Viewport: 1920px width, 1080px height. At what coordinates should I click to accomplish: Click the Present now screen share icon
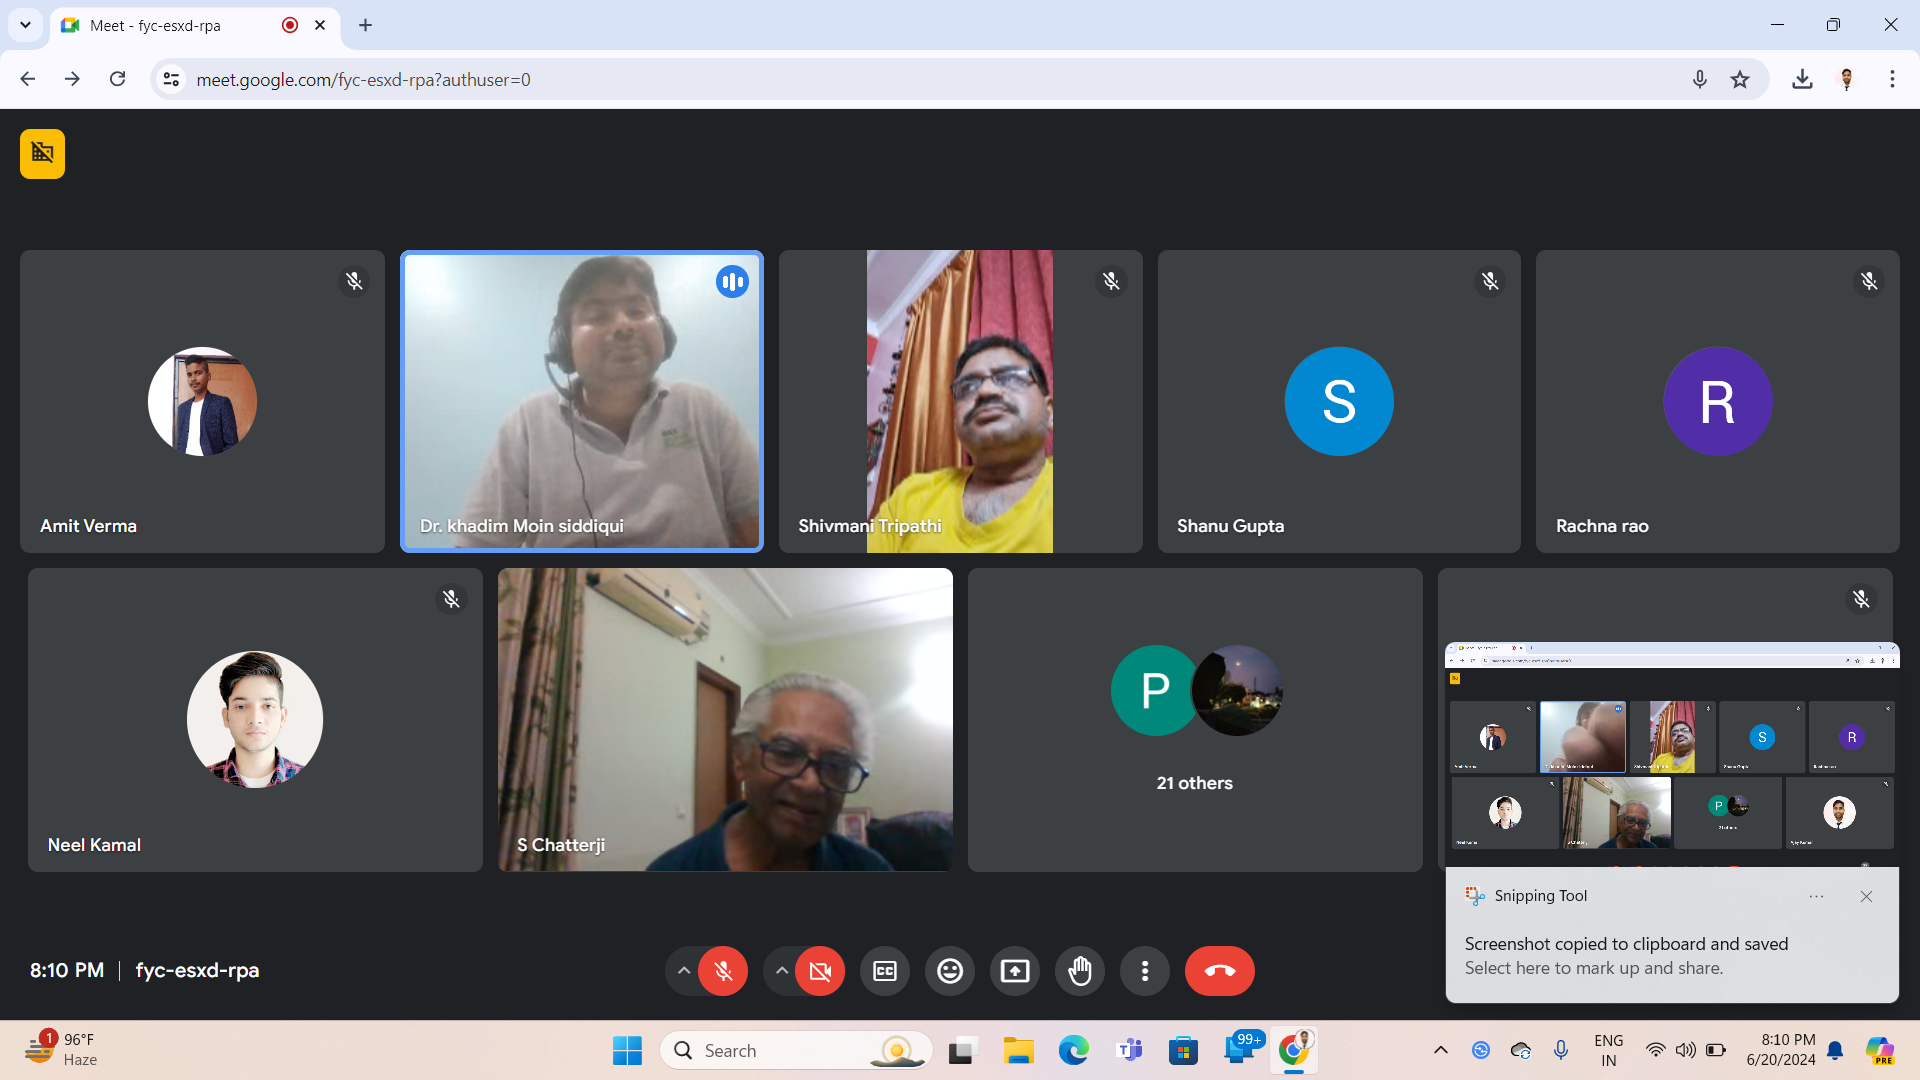(1014, 971)
